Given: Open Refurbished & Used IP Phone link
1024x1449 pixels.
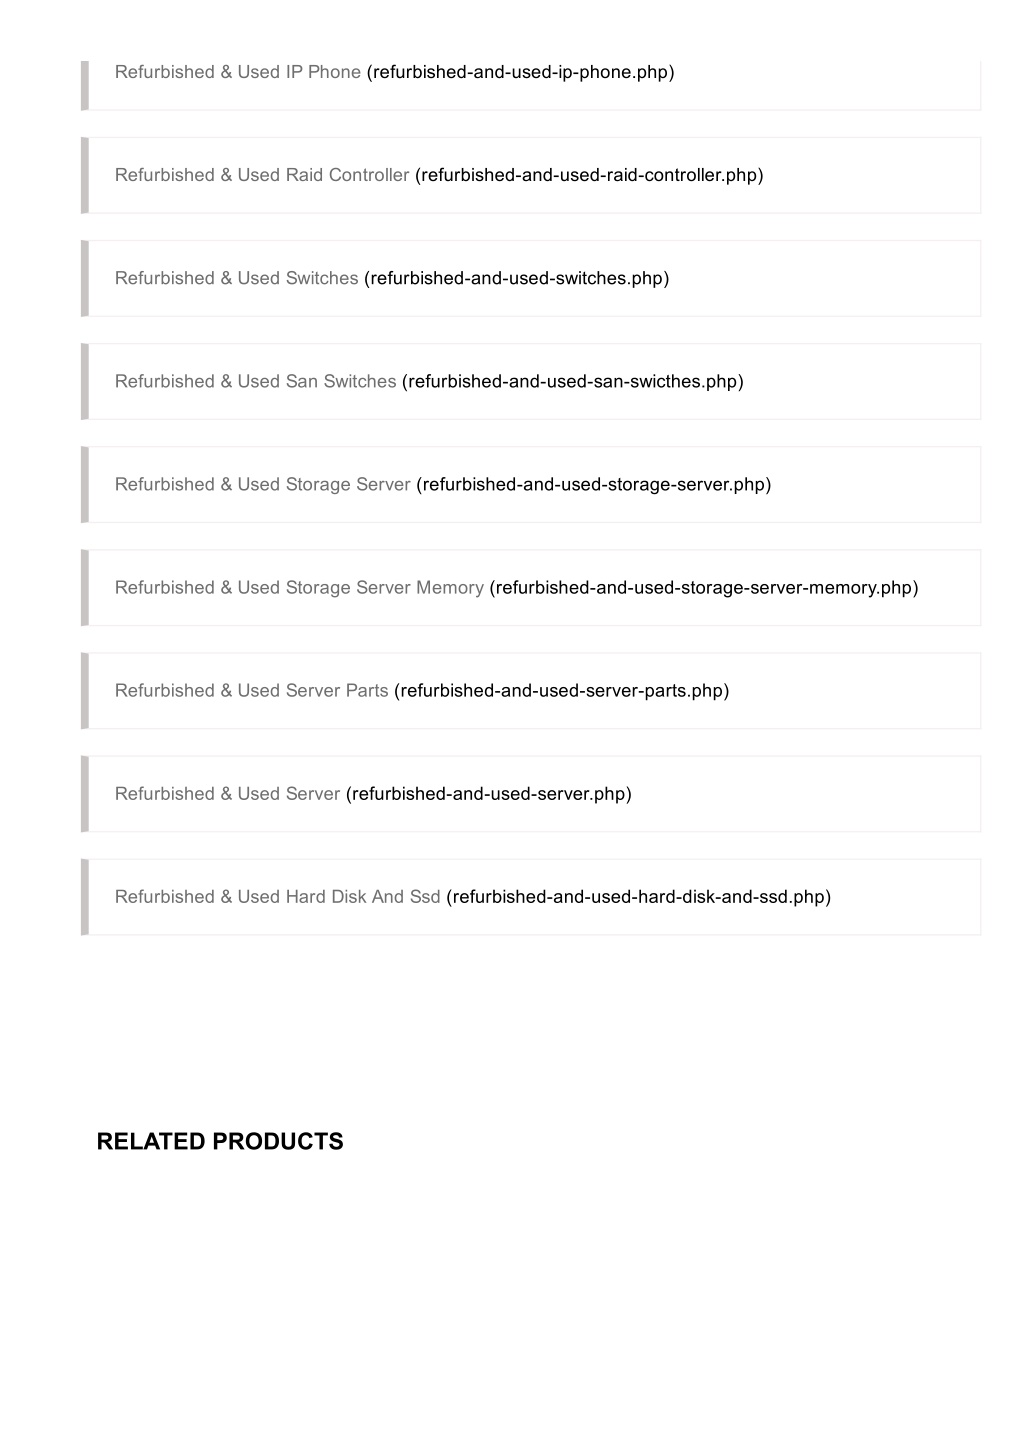Looking at the screenshot, I should pyautogui.click(x=238, y=72).
